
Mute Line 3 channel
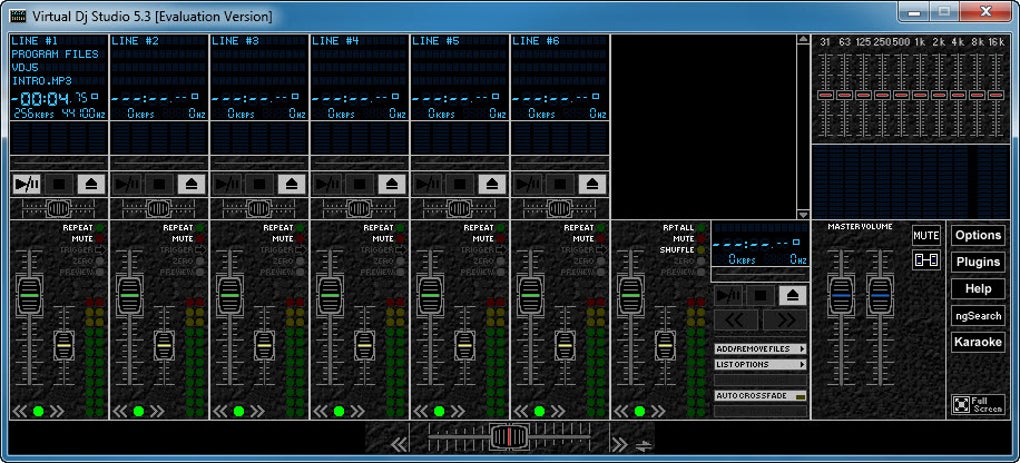300,239
